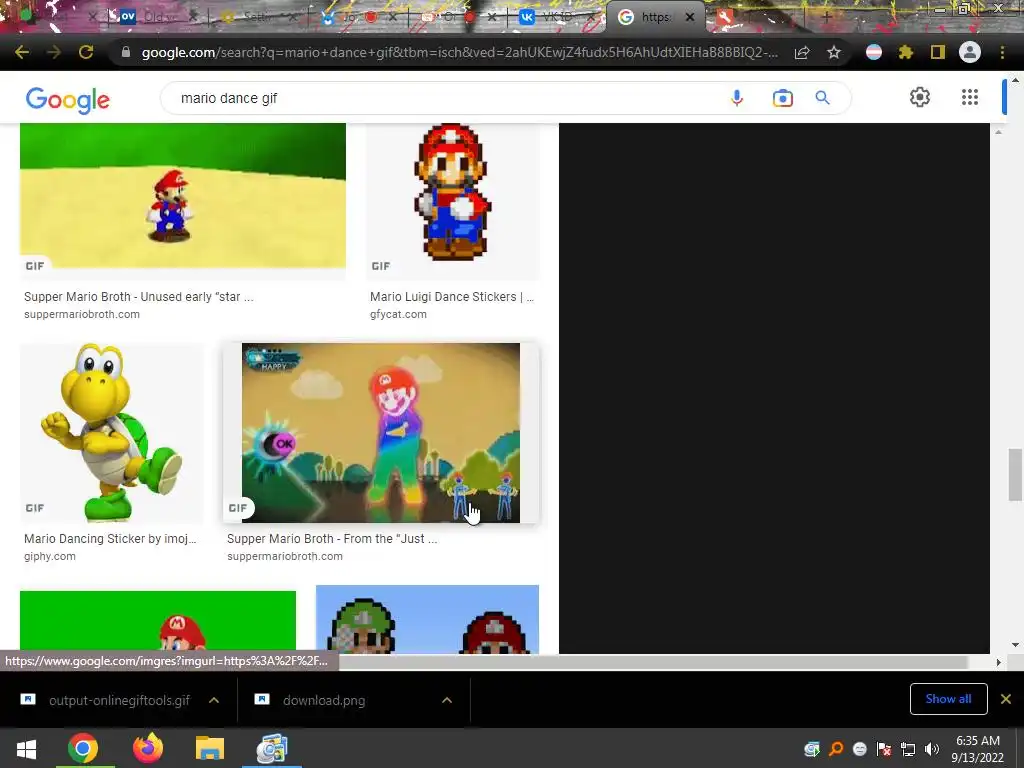The image size is (1024, 768).
Task: Expand options for download.png download
Action: tap(447, 700)
